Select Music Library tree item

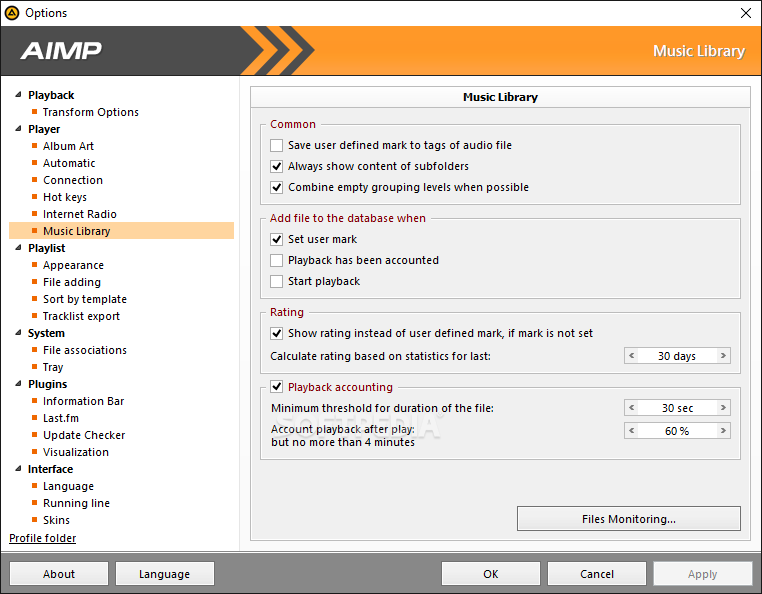click(121, 231)
